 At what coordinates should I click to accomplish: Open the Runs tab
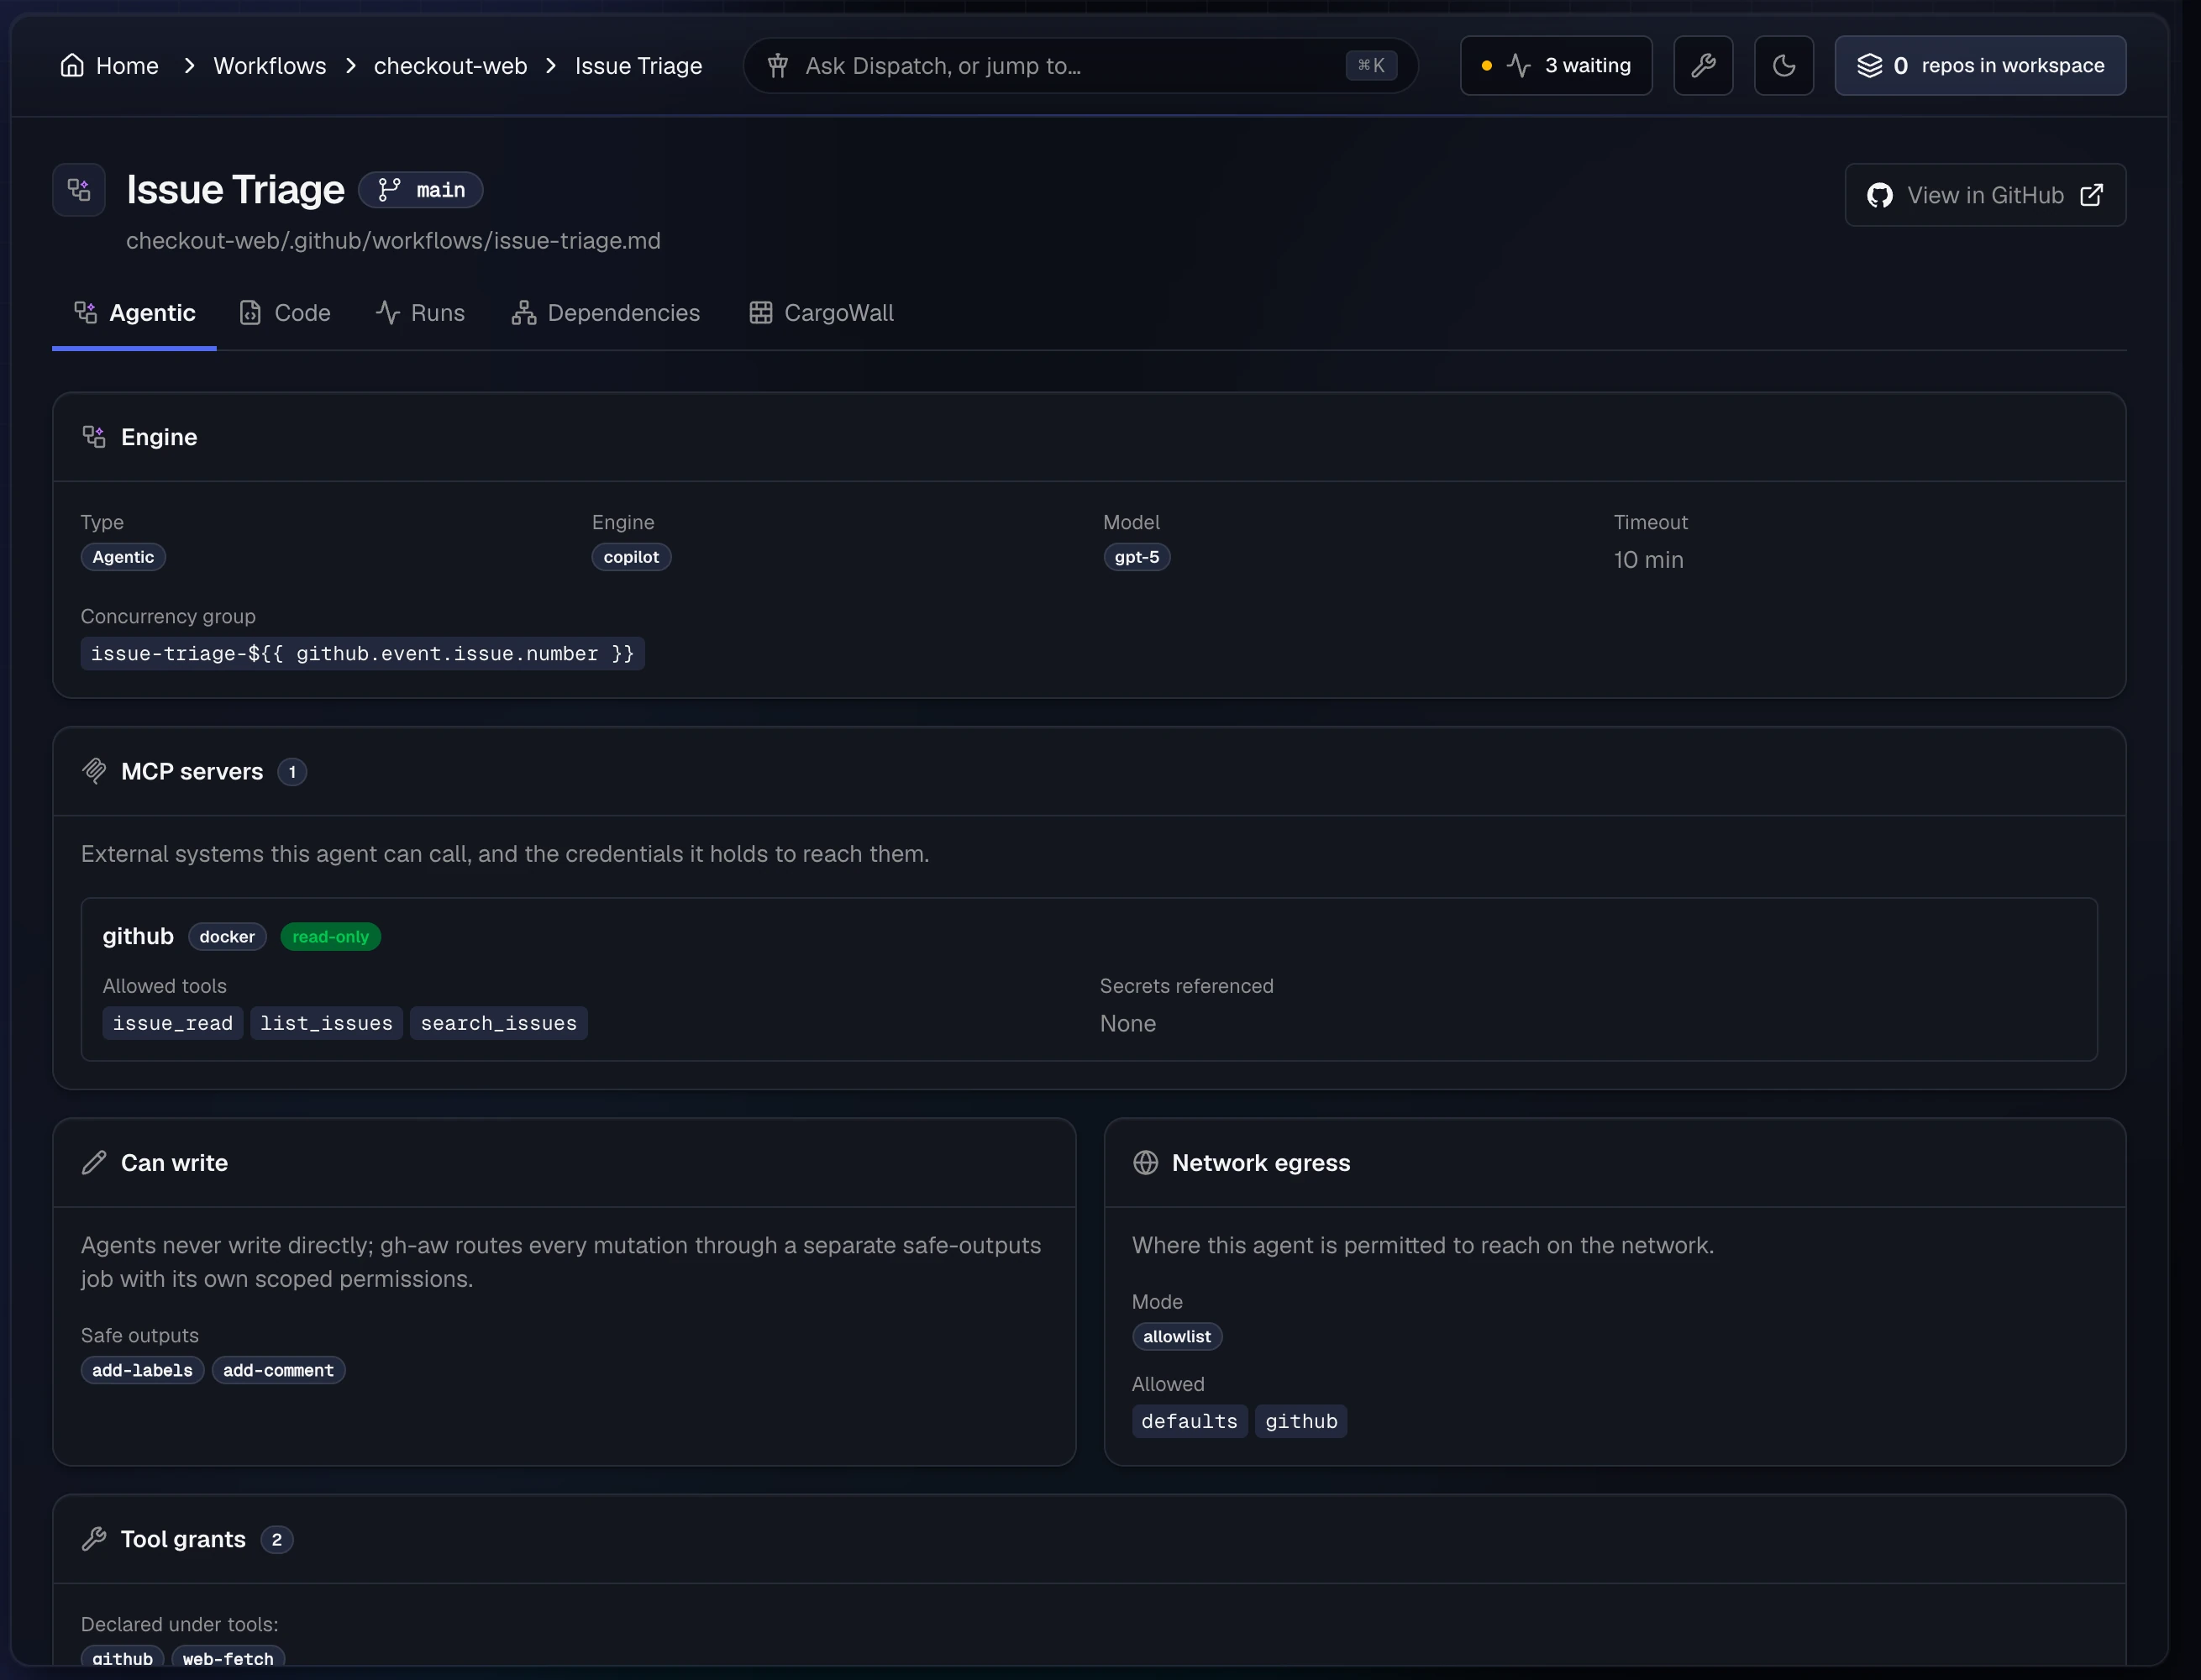coord(420,313)
